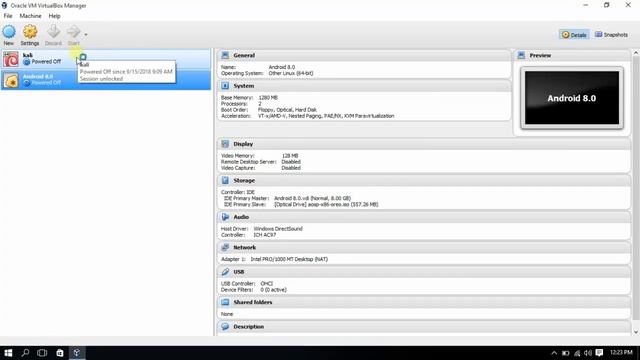Click the Network section icon
The image size is (640, 360).
click(225, 247)
